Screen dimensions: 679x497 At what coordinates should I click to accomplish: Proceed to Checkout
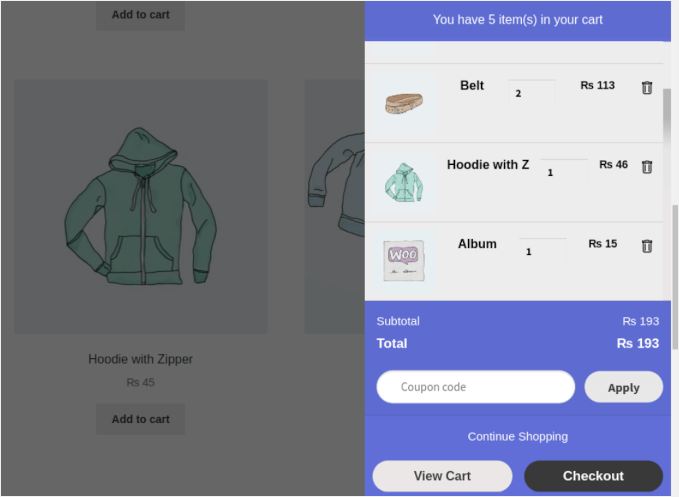point(593,476)
